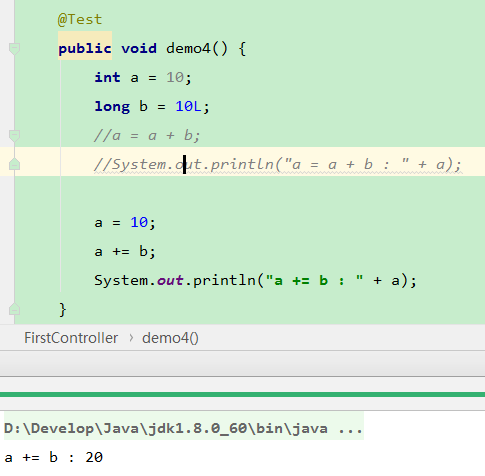Screen dimensions: 485x476
Task: Click fold end marker at closing brace
Action: (14, 309)
